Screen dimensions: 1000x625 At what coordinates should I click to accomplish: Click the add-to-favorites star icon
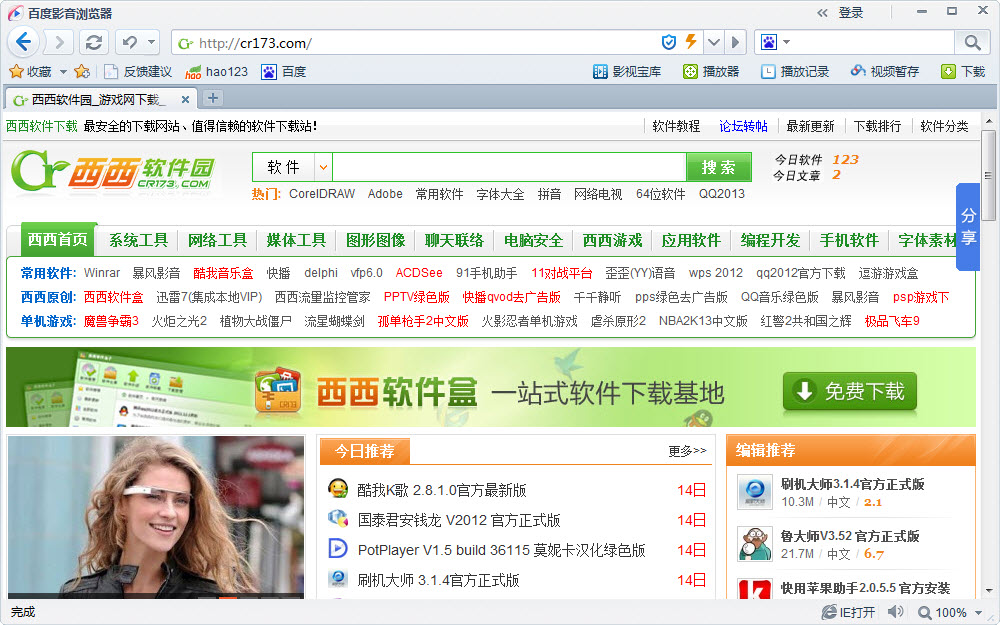tap(82, 71)
